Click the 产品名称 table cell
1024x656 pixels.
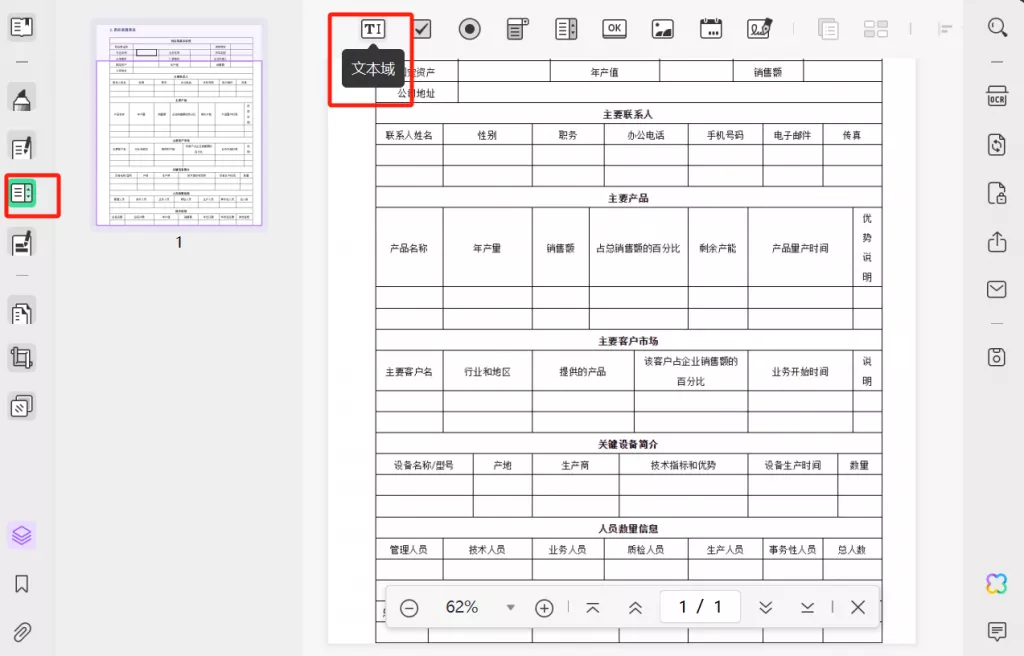(x=409, y=248)
